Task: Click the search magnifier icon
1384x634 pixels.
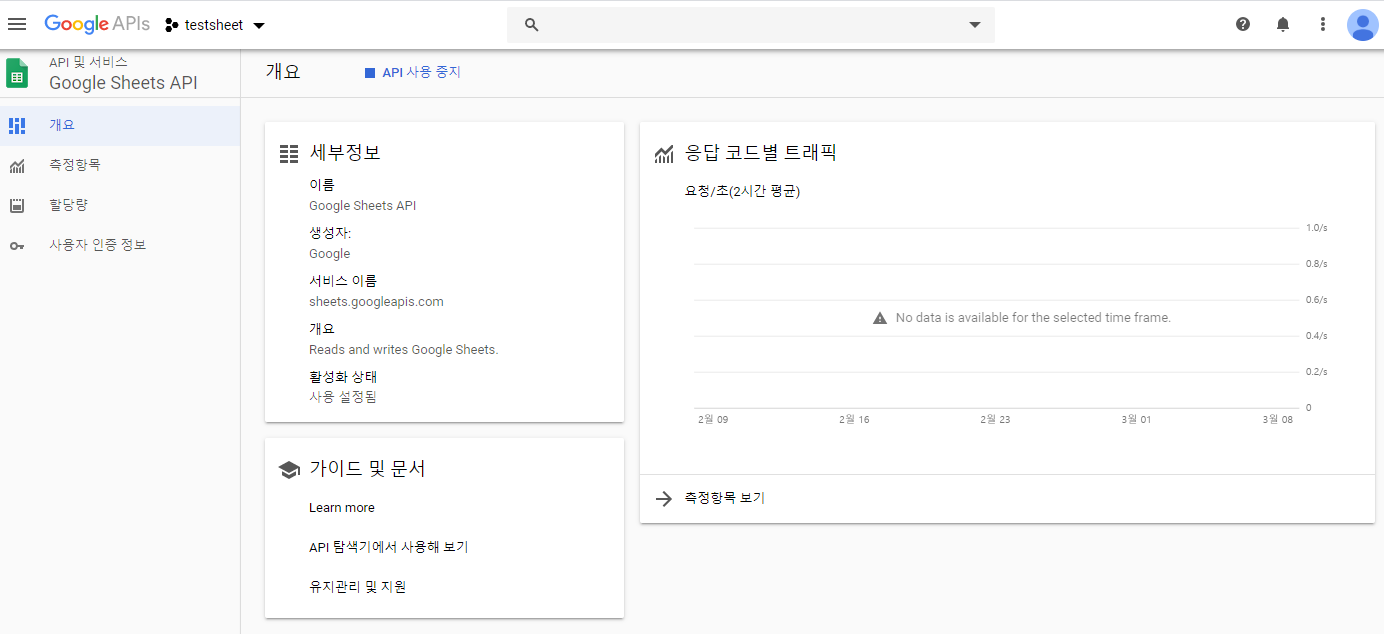Action: [532, 25]
